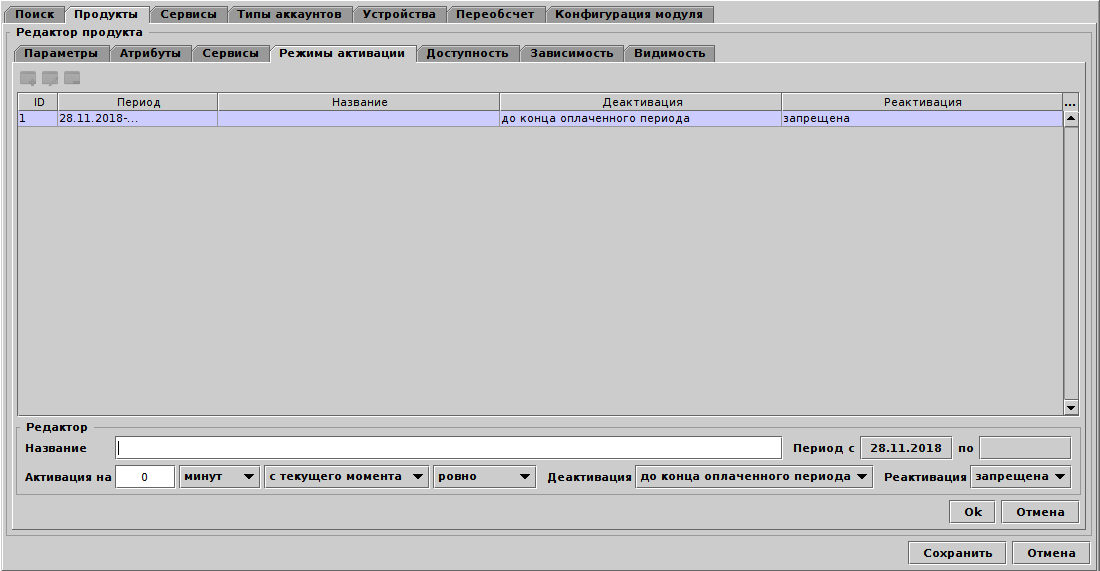The height and width of the screenshot is (571, 1100).
Task: Click the Сохранить button
Action: [958, 553]
